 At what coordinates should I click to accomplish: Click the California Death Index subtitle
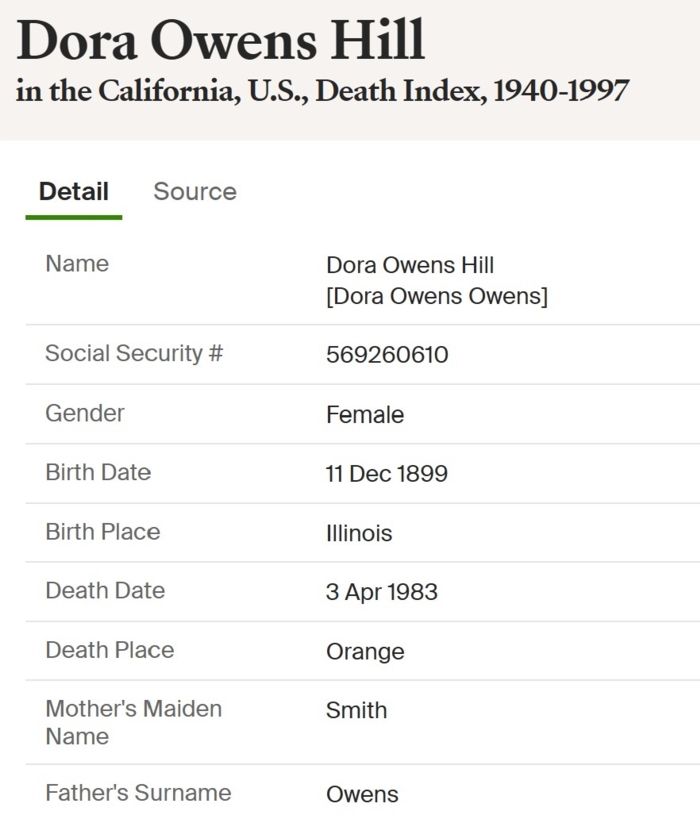(322, 91)
